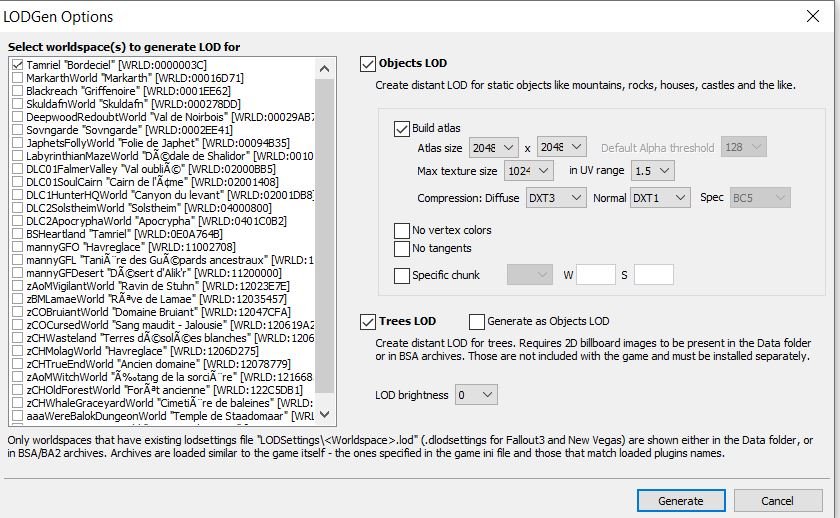Image resolution: width=840 pixels, height=518 pixels.
Task: Click the Generate button
Action: (x=681, y=501)
